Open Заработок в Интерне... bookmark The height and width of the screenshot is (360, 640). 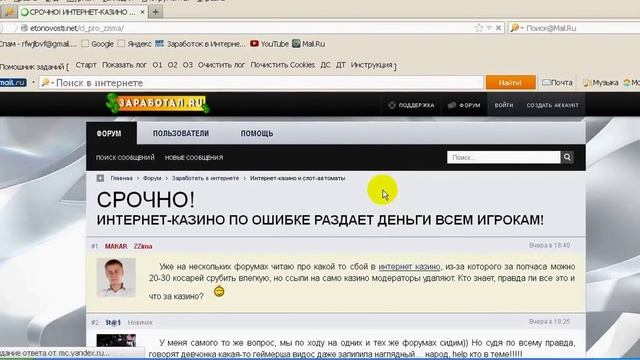click(x=200, y=44)
